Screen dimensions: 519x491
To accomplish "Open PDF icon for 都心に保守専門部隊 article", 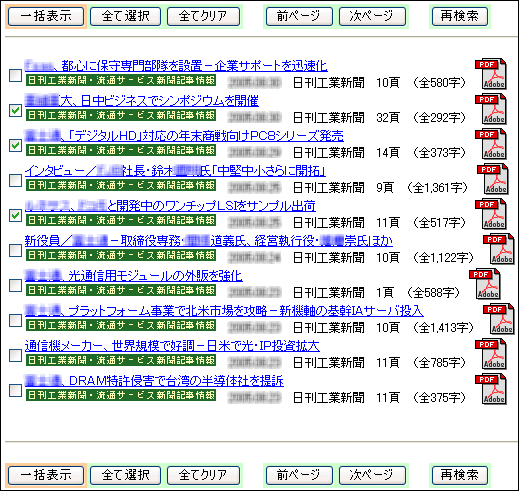I will pyautogui.click(x=491, y=74).
